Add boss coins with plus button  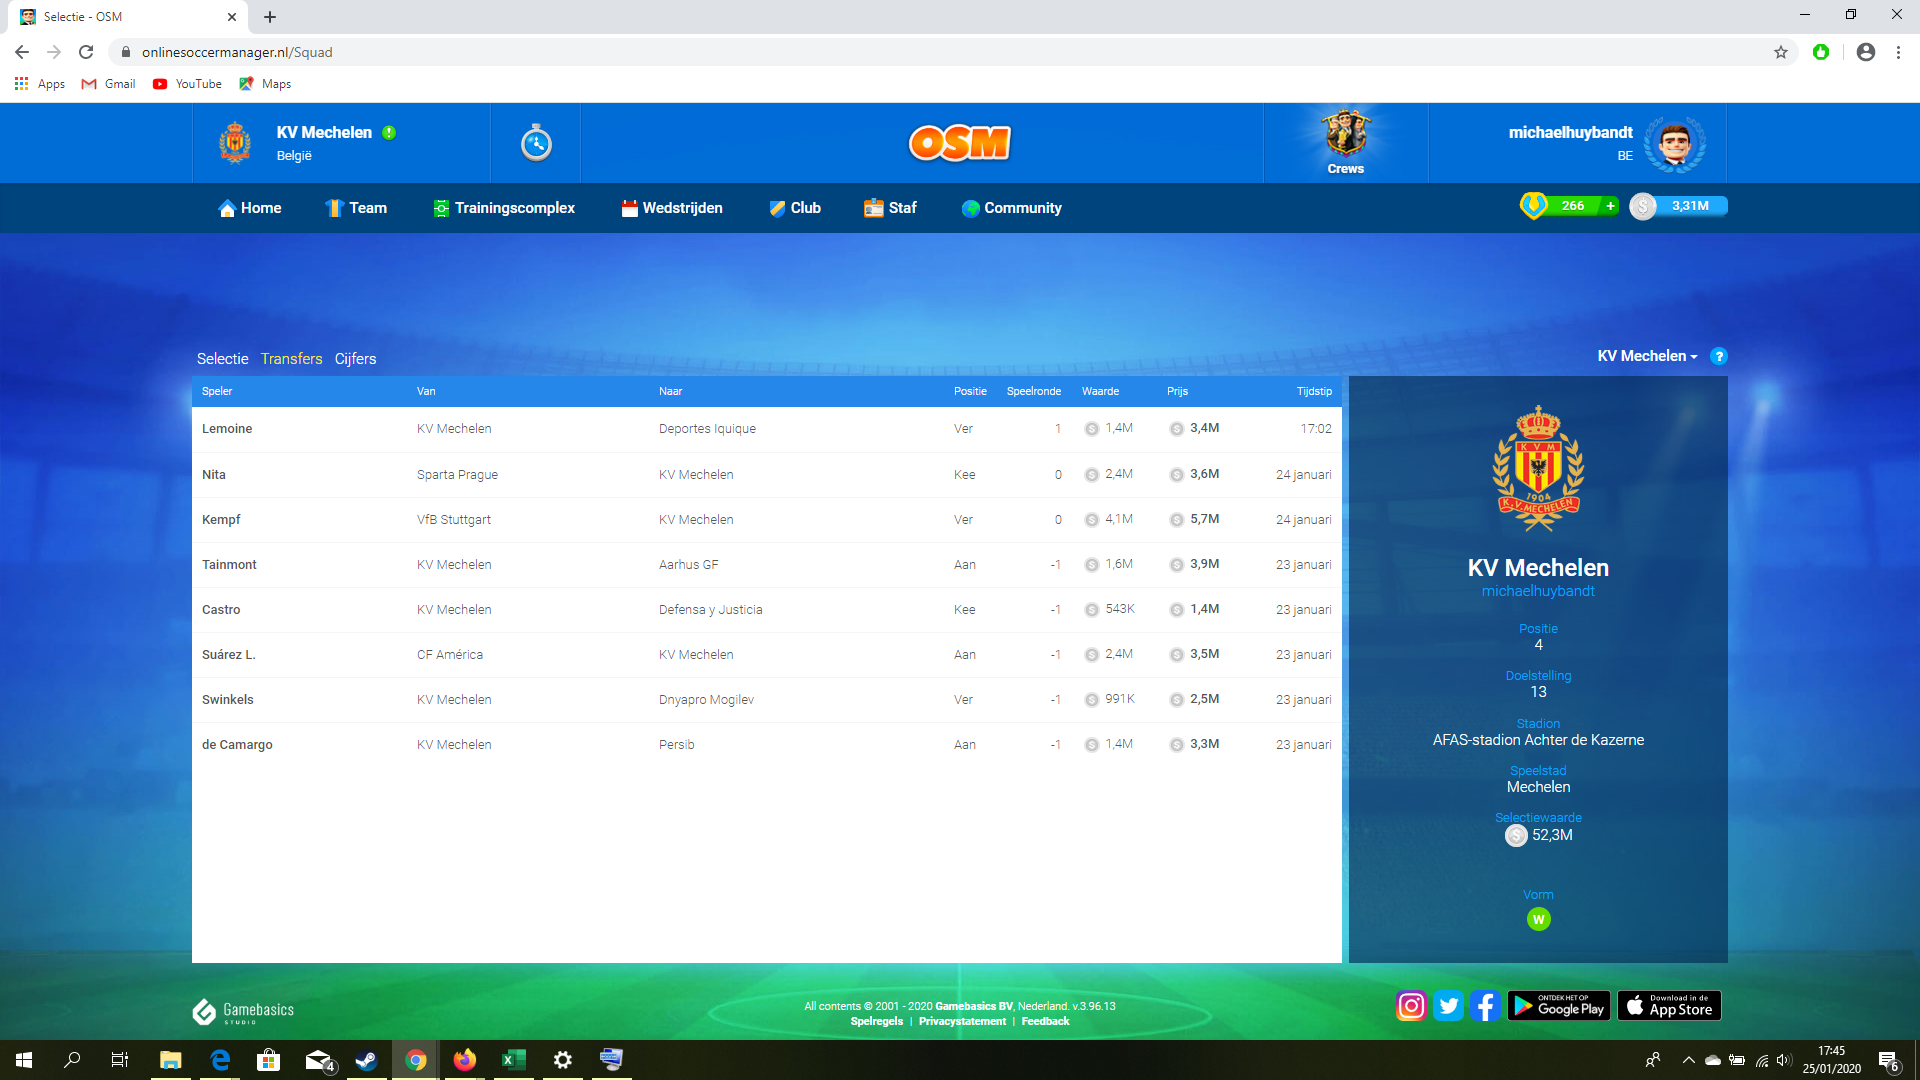pos(1610,206)
